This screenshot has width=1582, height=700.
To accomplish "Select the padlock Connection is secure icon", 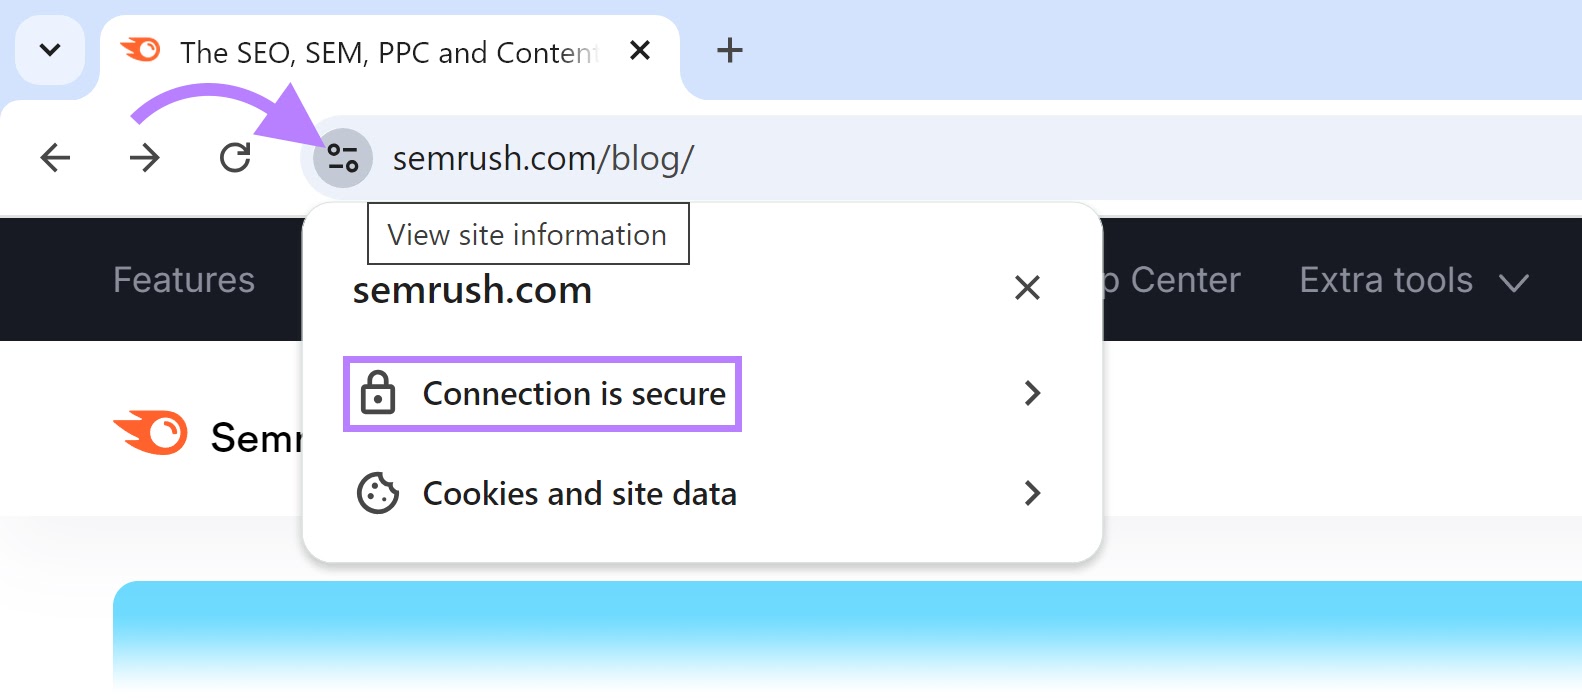I will coord(380,393).
